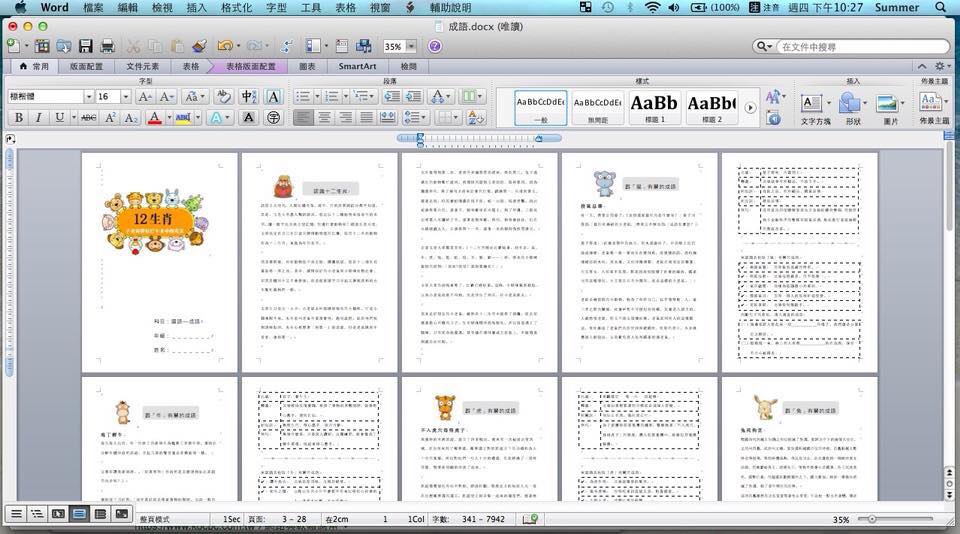
Task: Click the Undo arrow icon
Action: point(224,46)
